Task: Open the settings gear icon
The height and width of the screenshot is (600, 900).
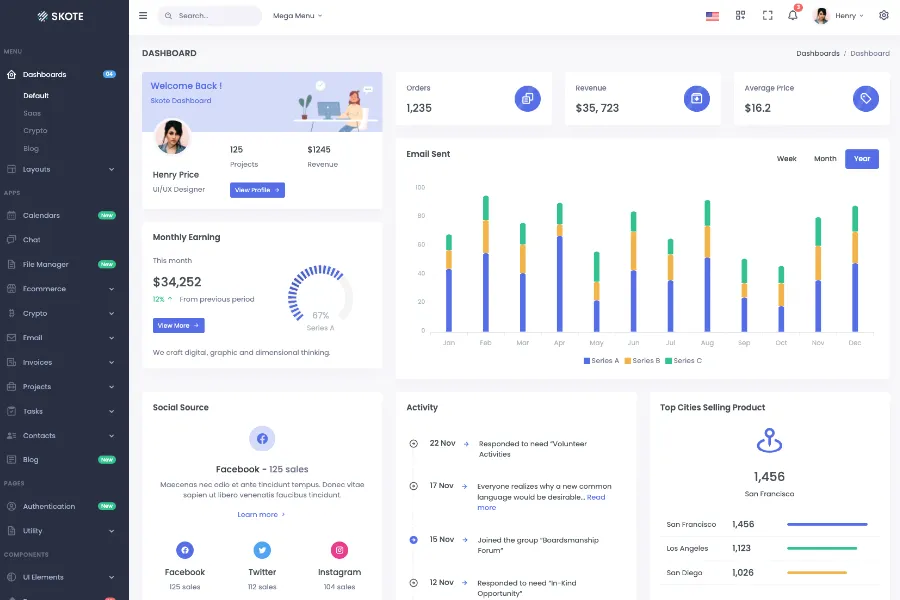Action: 883,16
